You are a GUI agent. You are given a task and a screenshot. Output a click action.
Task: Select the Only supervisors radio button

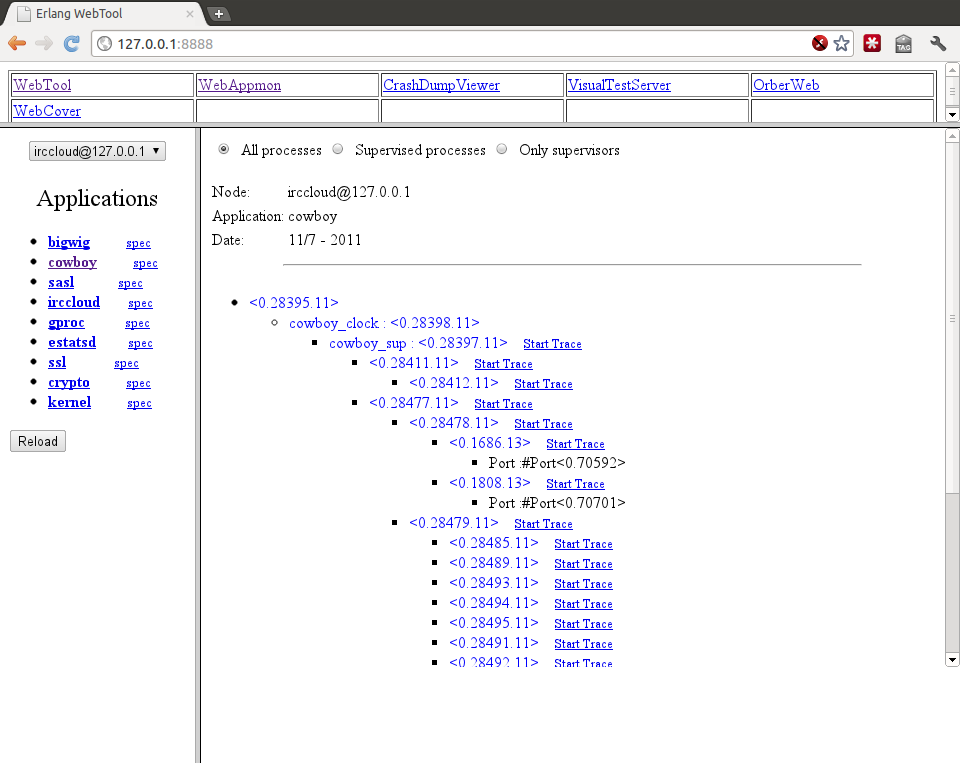pyautogui.click(x=502, y=149)
